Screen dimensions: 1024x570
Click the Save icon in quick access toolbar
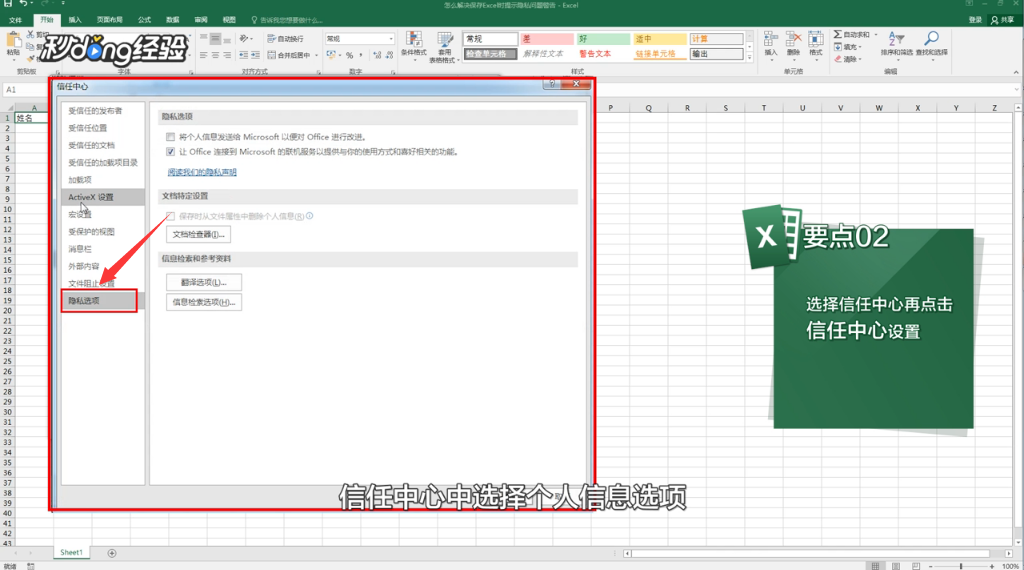tap(8, 4)
